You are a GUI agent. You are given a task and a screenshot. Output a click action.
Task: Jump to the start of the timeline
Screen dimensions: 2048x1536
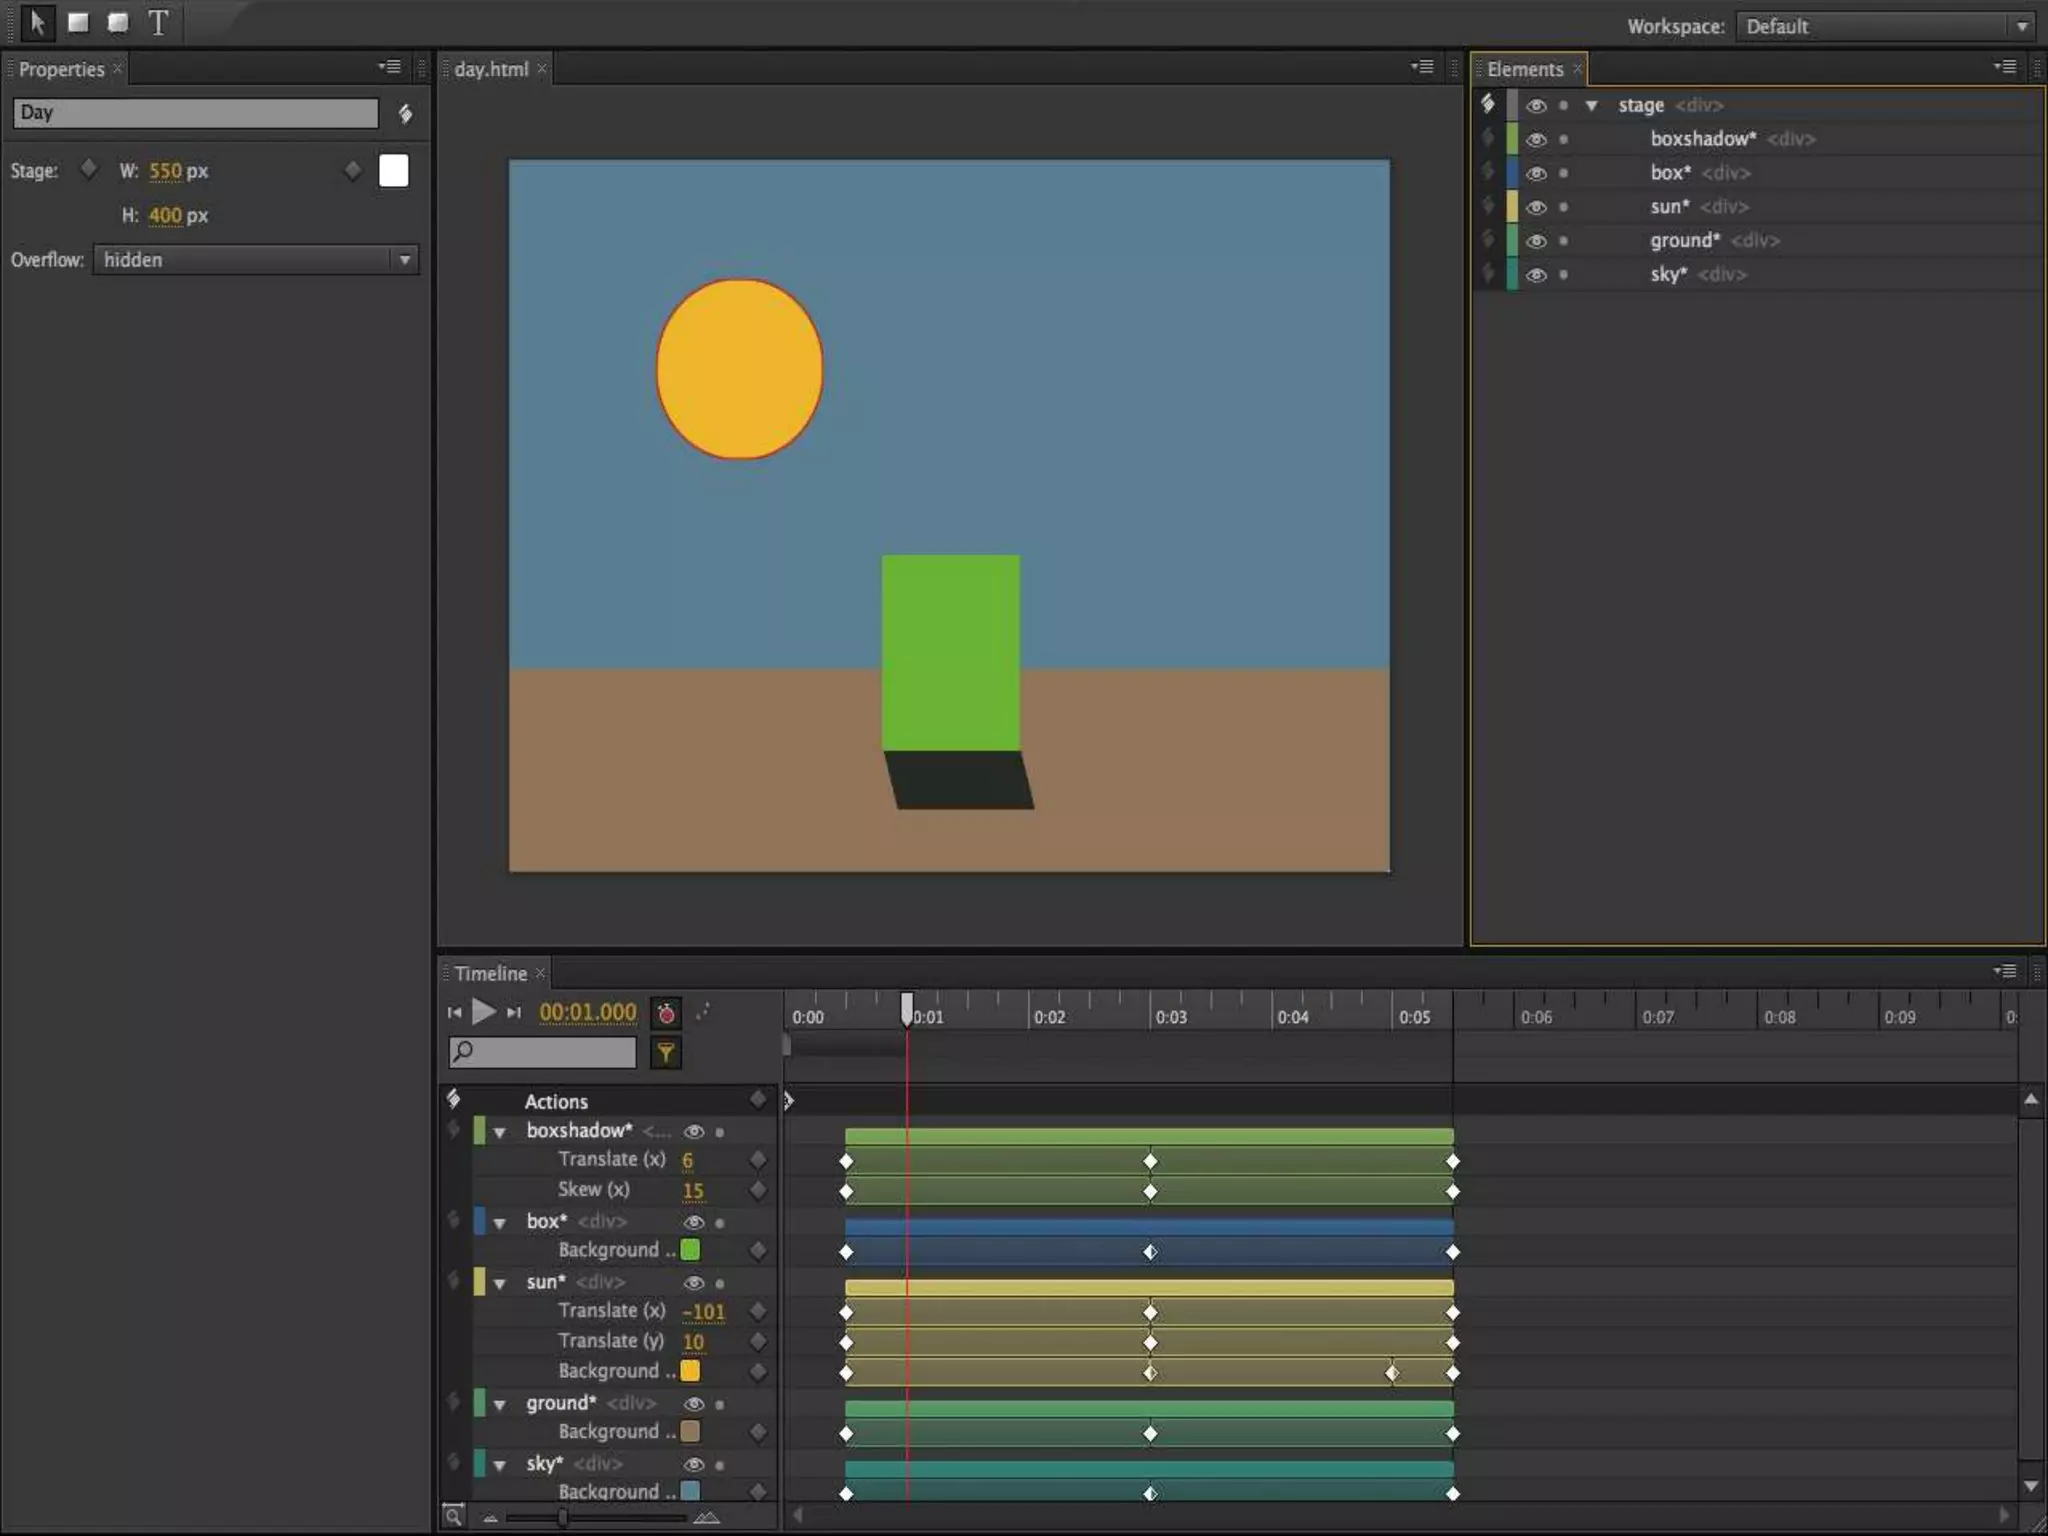coord(455,1013)
